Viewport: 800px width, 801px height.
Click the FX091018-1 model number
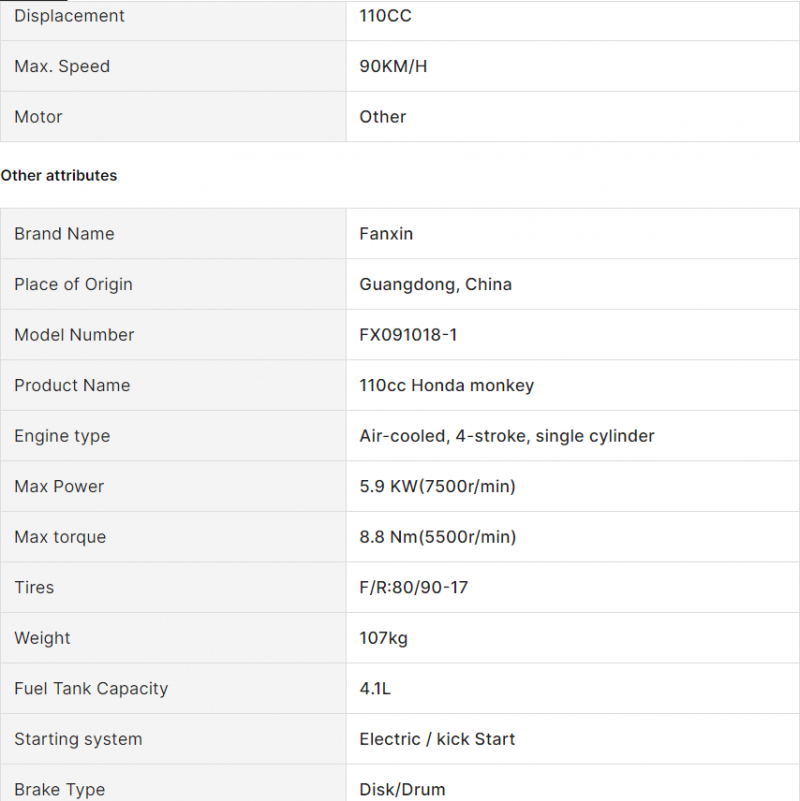click(x=408, y=335)
